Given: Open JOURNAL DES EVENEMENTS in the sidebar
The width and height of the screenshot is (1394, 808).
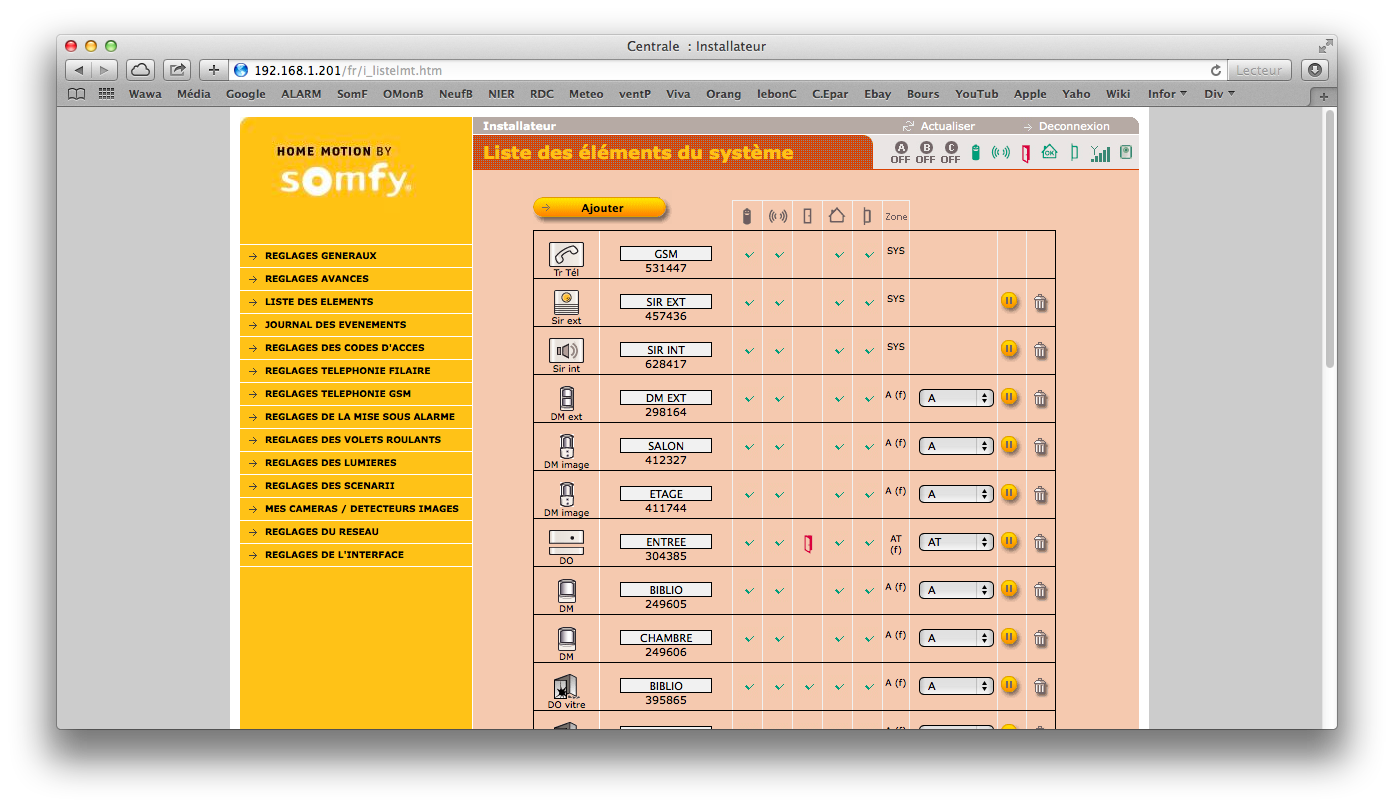Looking at the screenshot, I should coord(335,325).
